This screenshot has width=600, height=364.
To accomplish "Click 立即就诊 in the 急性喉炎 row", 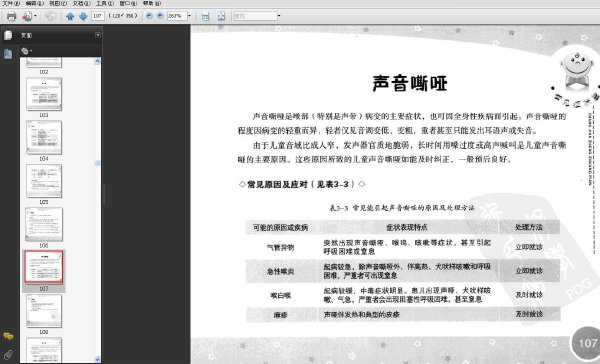I will coord(529,271).
